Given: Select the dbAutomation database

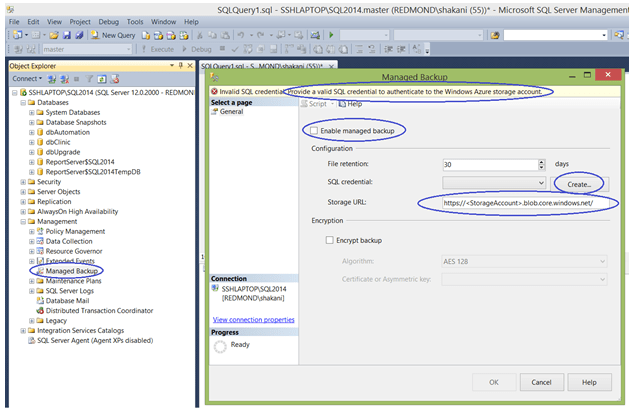Looking at the screenshot, I should click(68, 132).
